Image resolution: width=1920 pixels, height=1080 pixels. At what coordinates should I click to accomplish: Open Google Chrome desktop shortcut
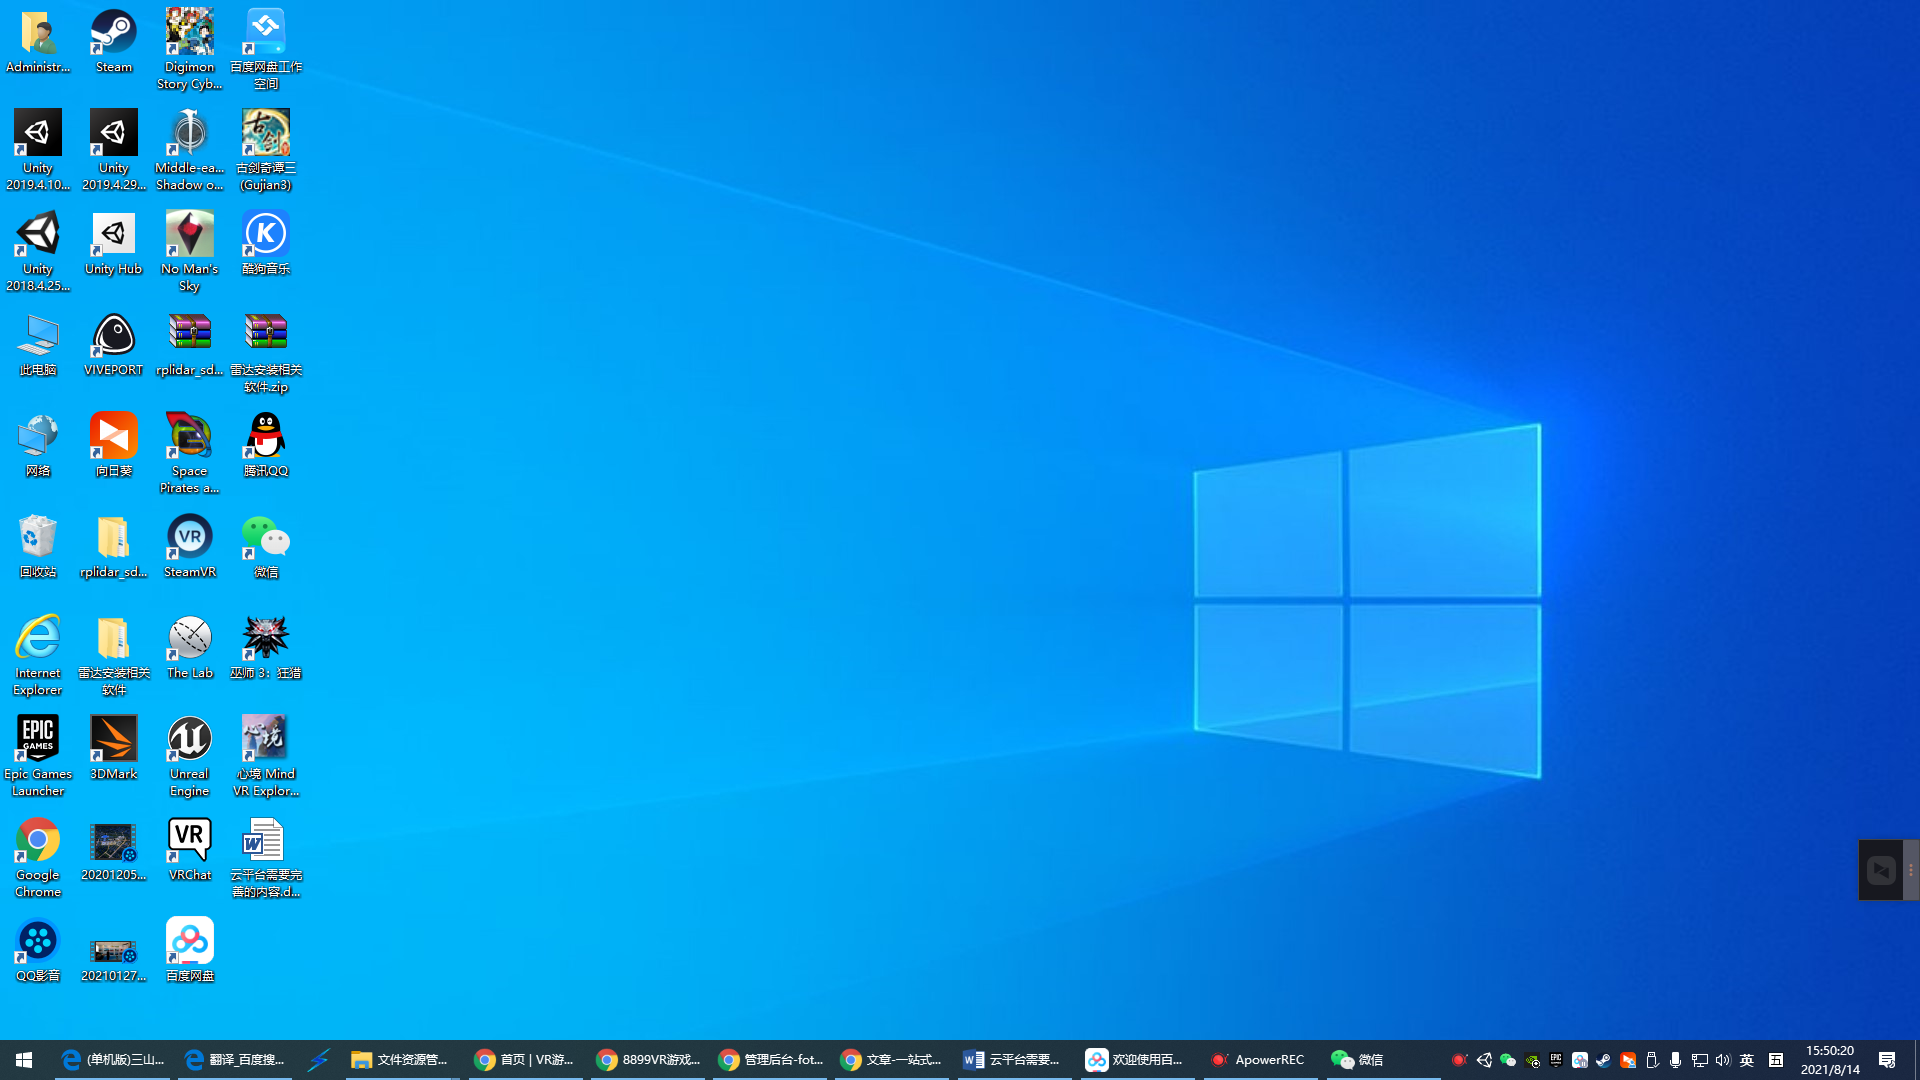click(x=38, y=858)
